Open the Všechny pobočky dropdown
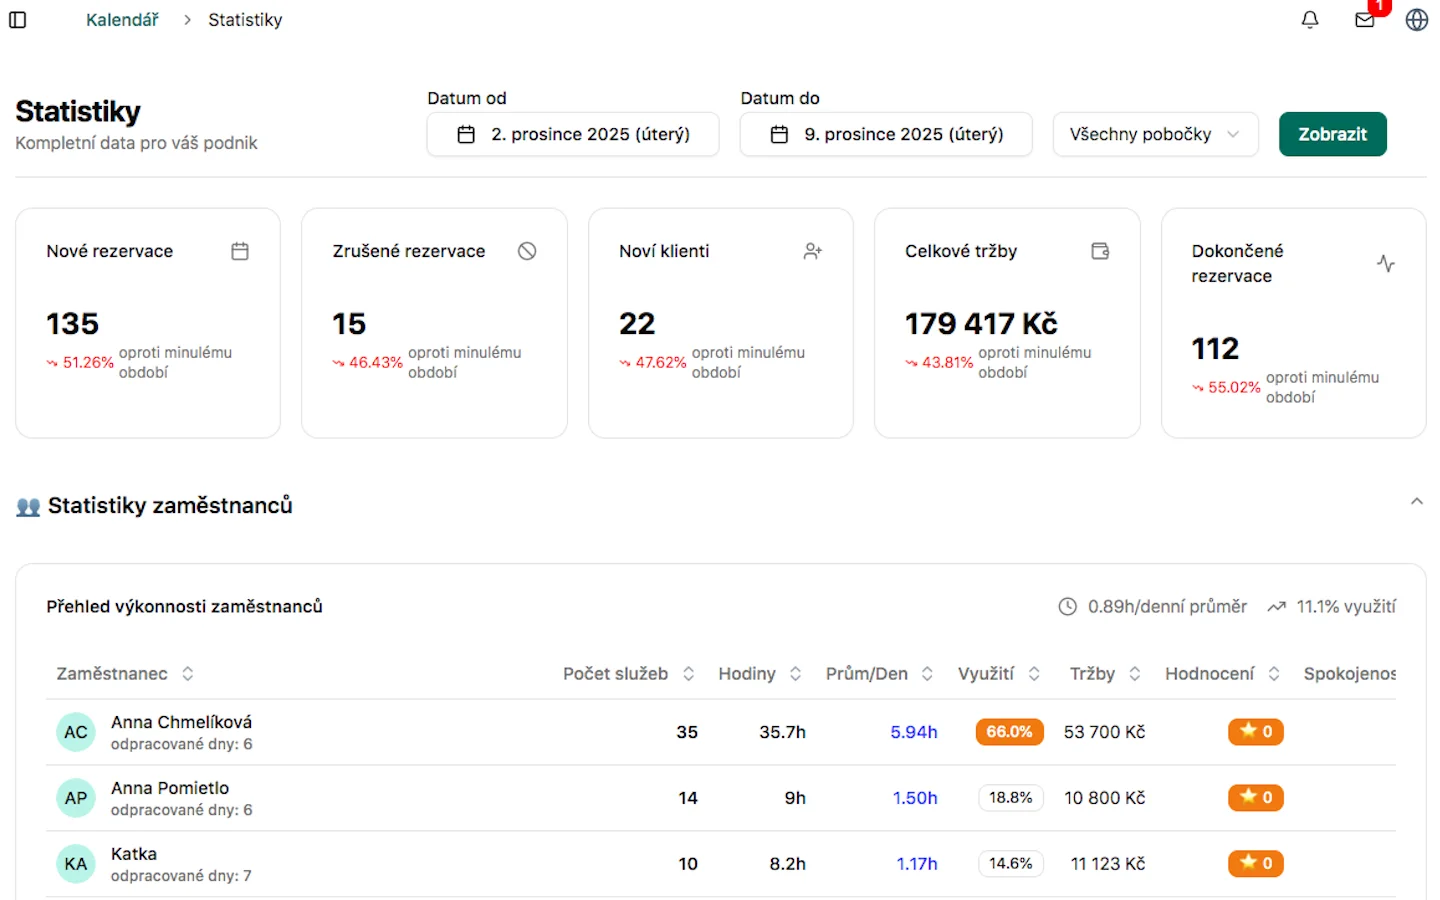The width and height of the screenshot is (1440, 900). point(1155,134)
